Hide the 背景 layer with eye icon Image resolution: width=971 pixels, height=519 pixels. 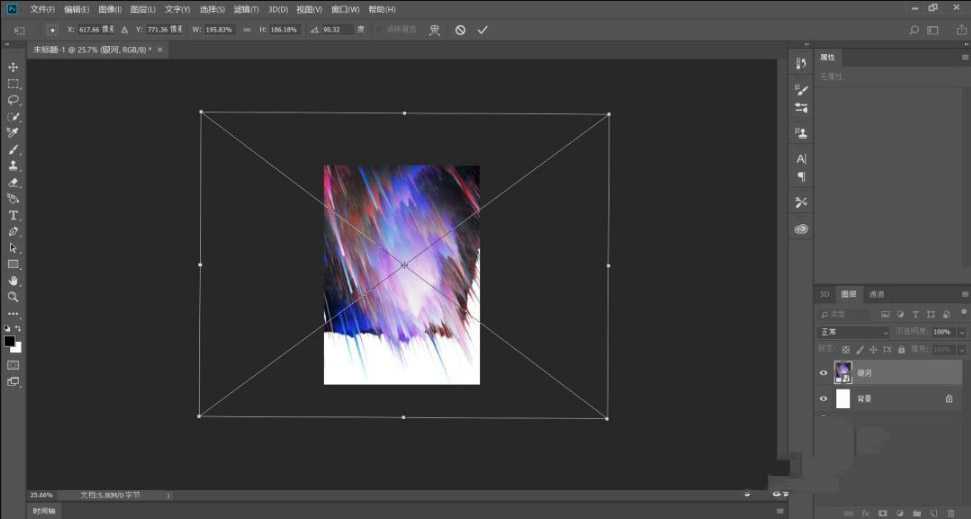pyautogui.click(x=824, y=398)
